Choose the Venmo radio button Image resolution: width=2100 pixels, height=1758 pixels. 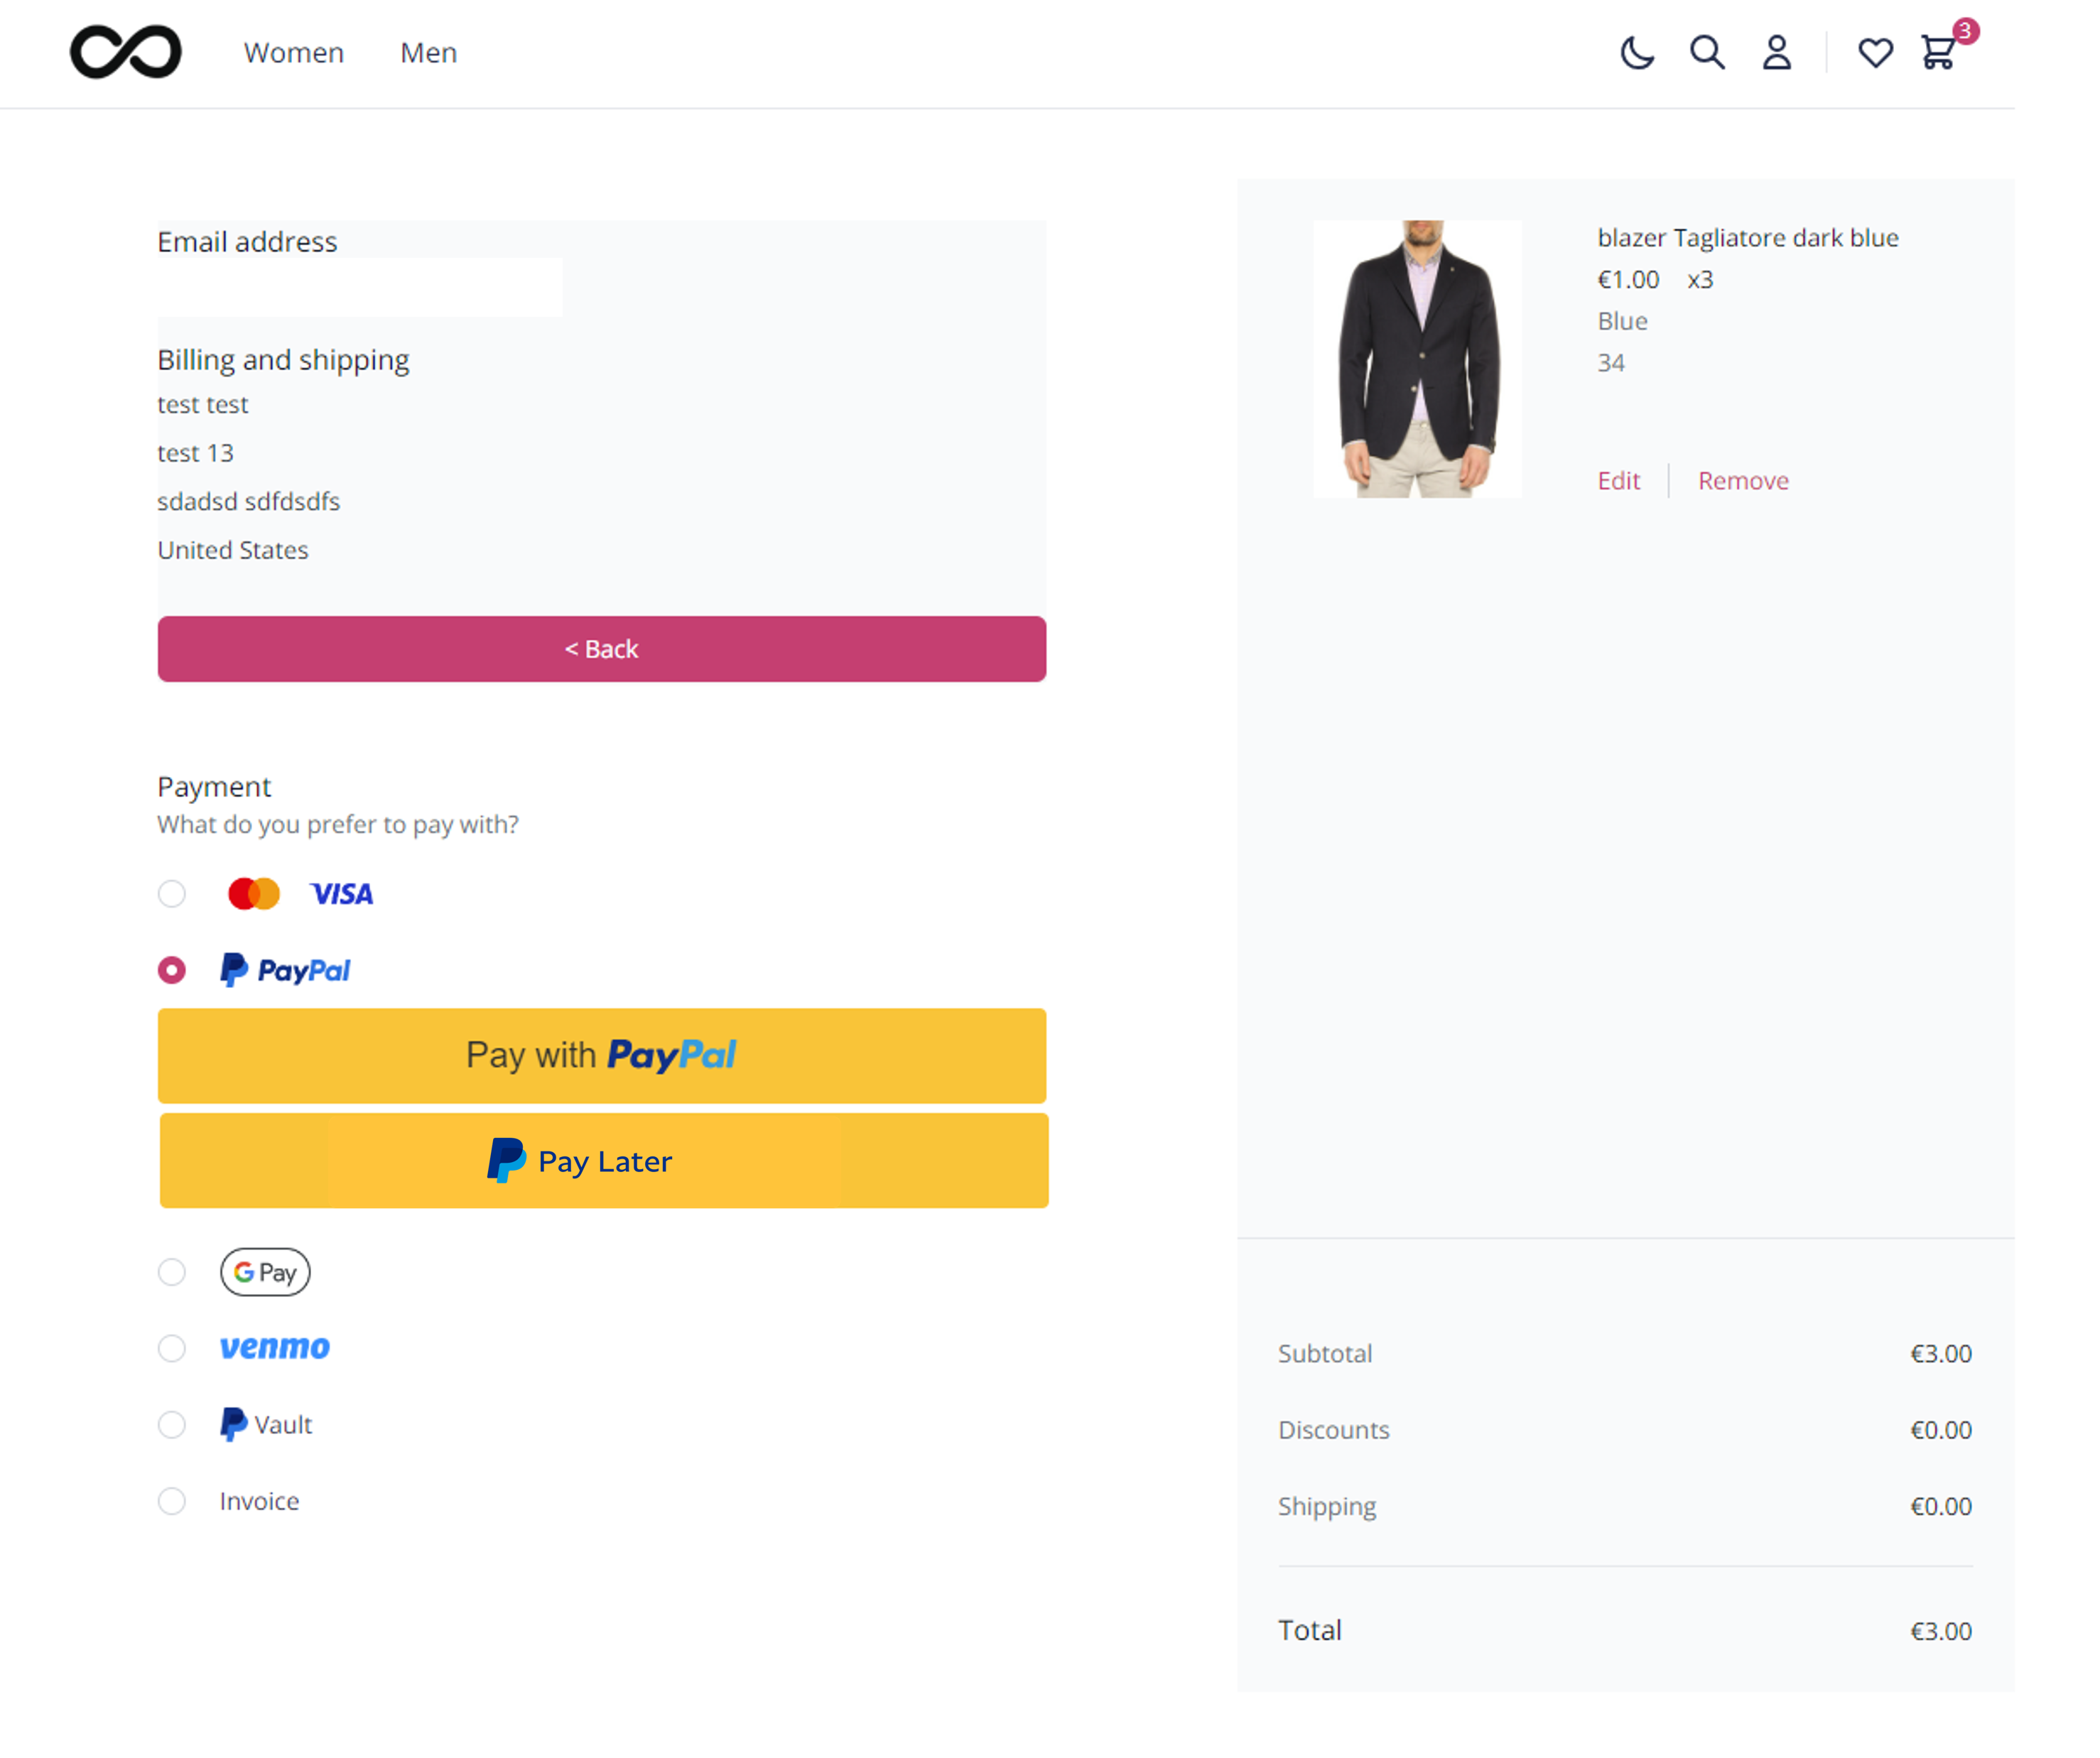tap(172, 1348)
